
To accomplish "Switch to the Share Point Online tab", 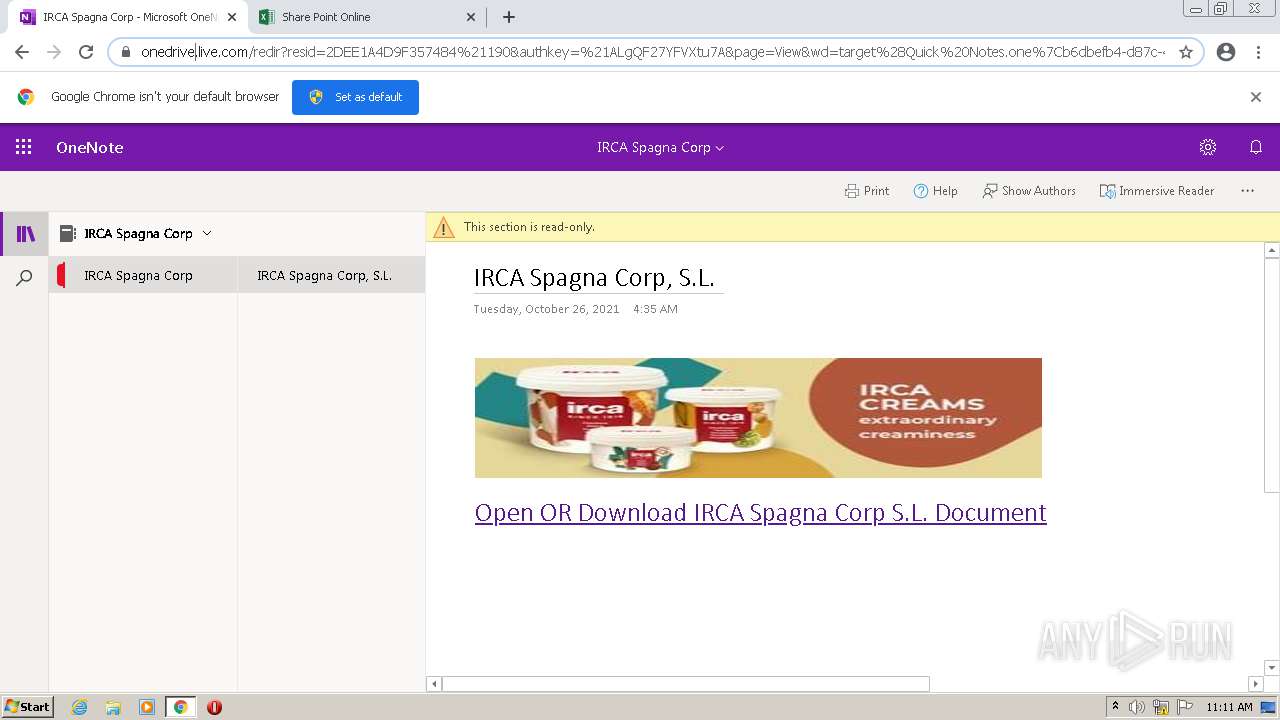I will pos(365,17).
